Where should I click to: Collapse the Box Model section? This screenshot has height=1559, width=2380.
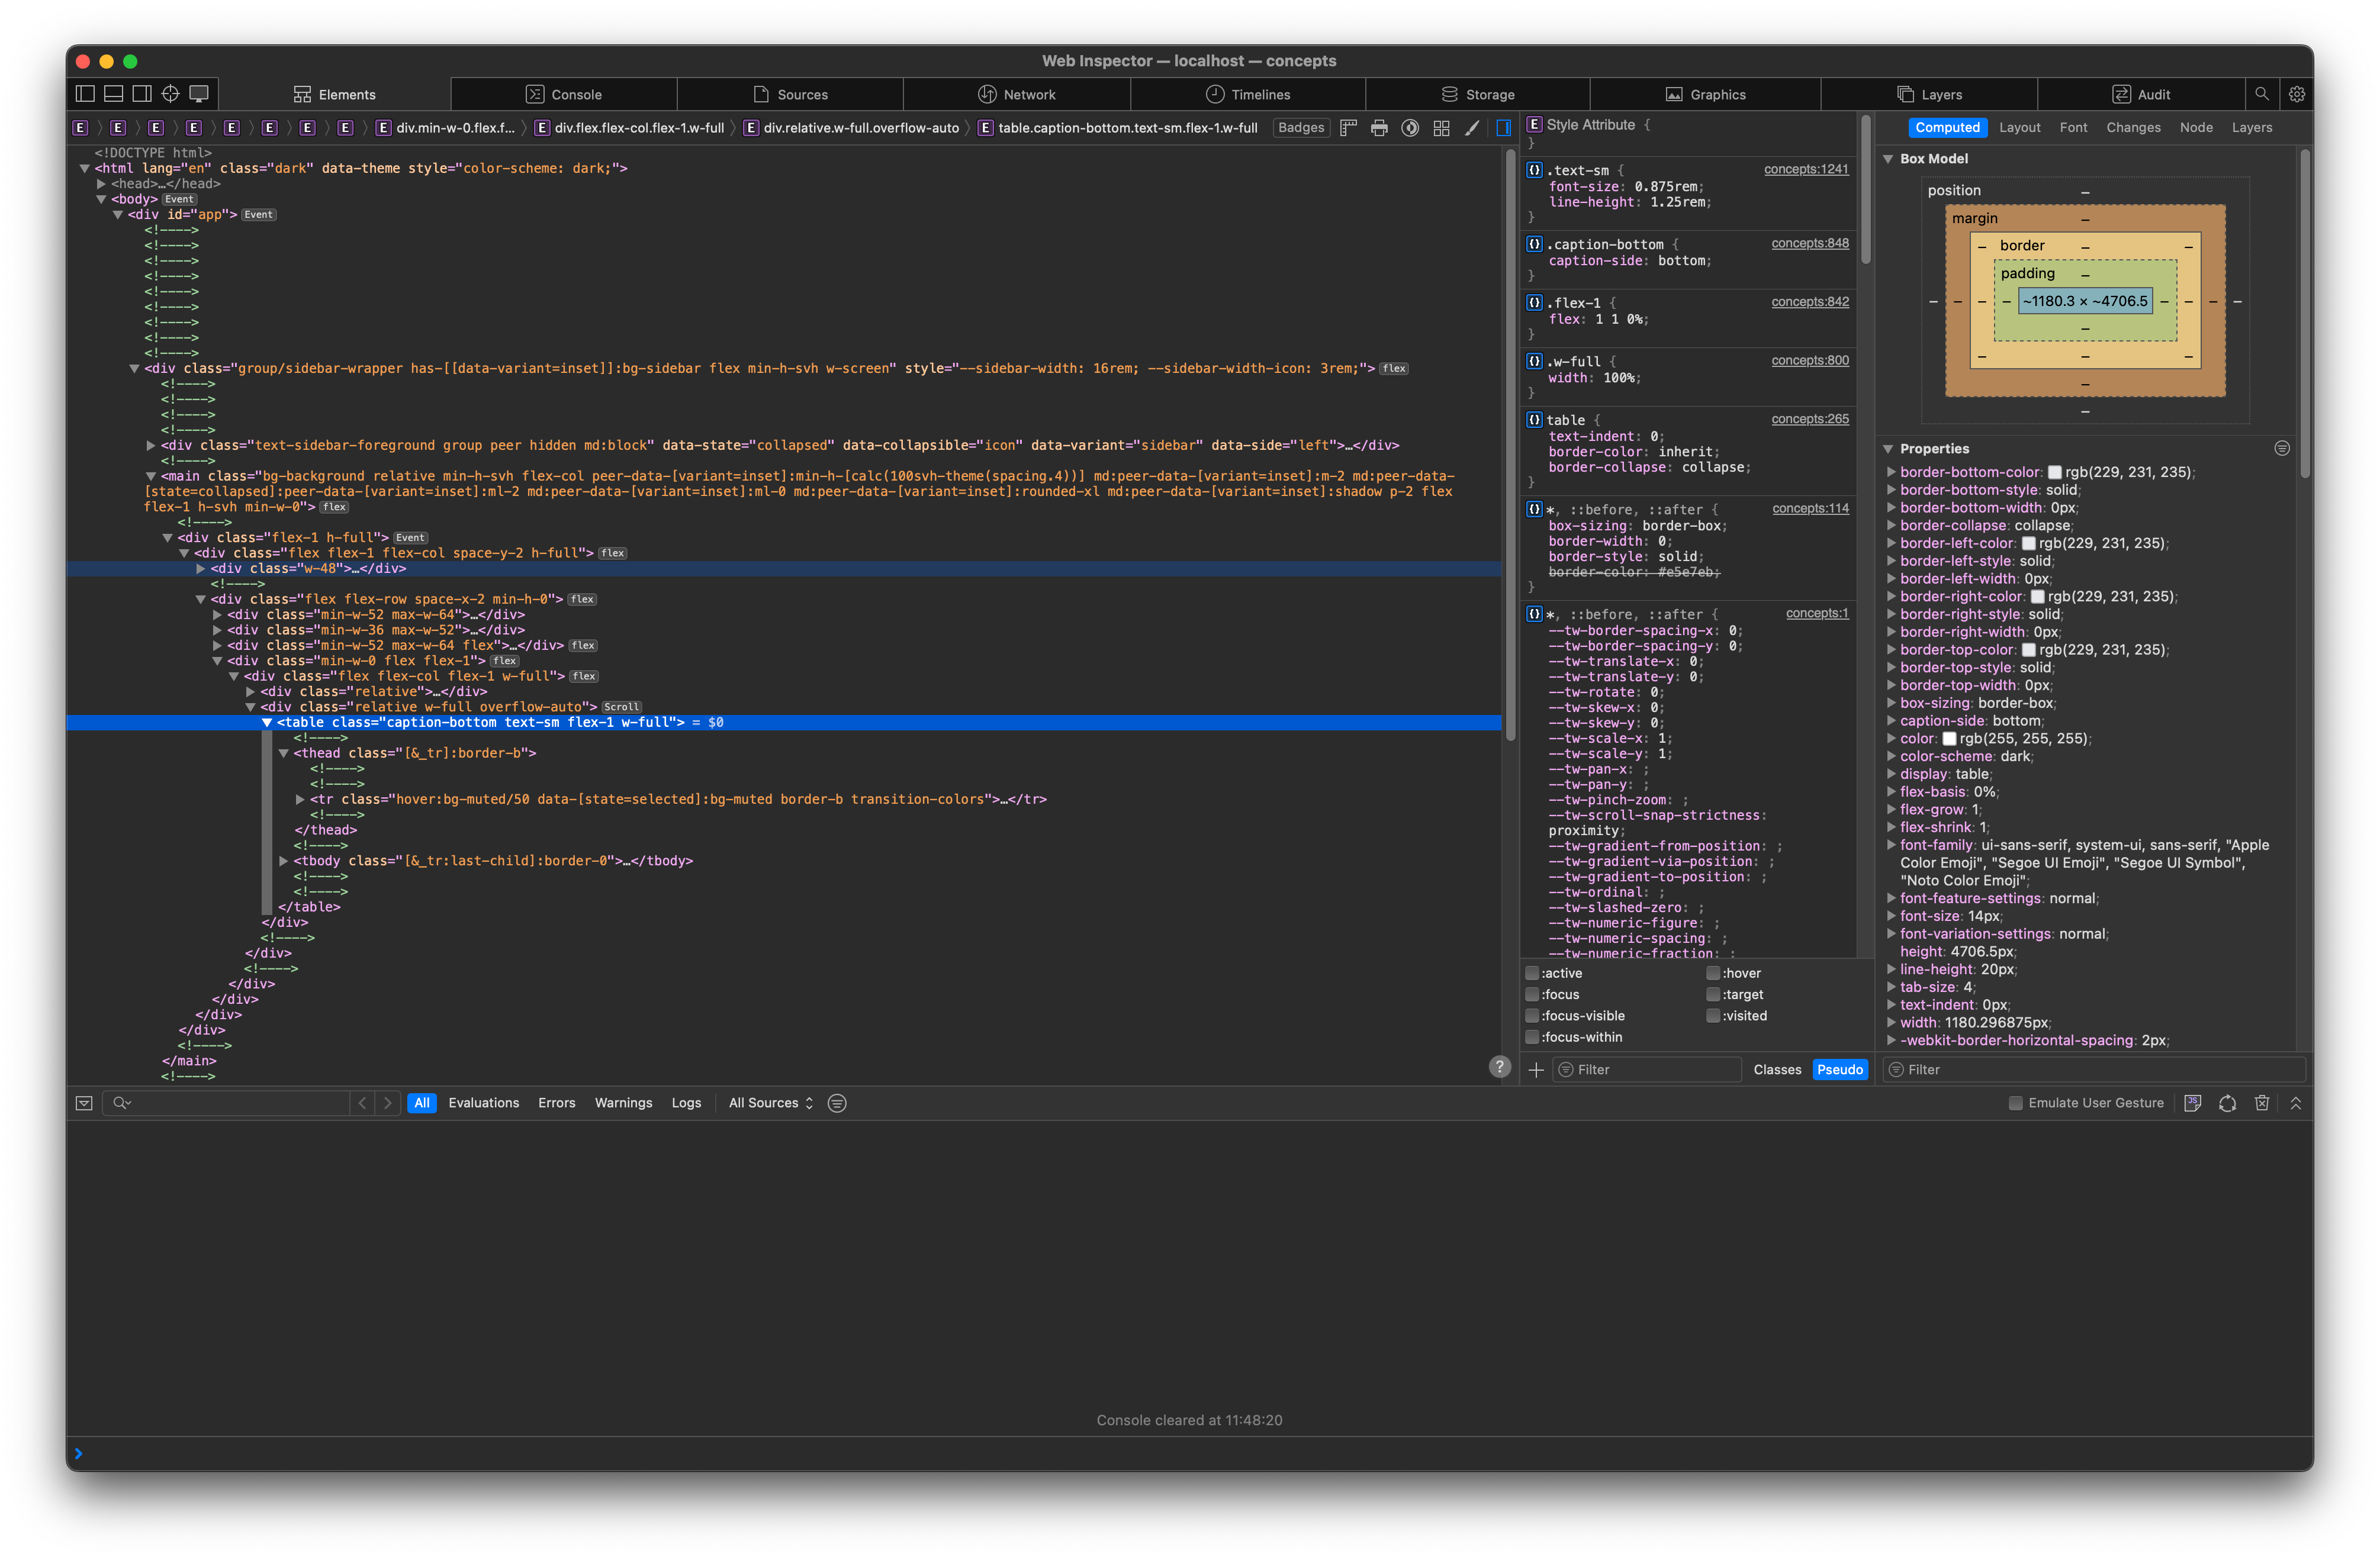(x=1888, y=159)
